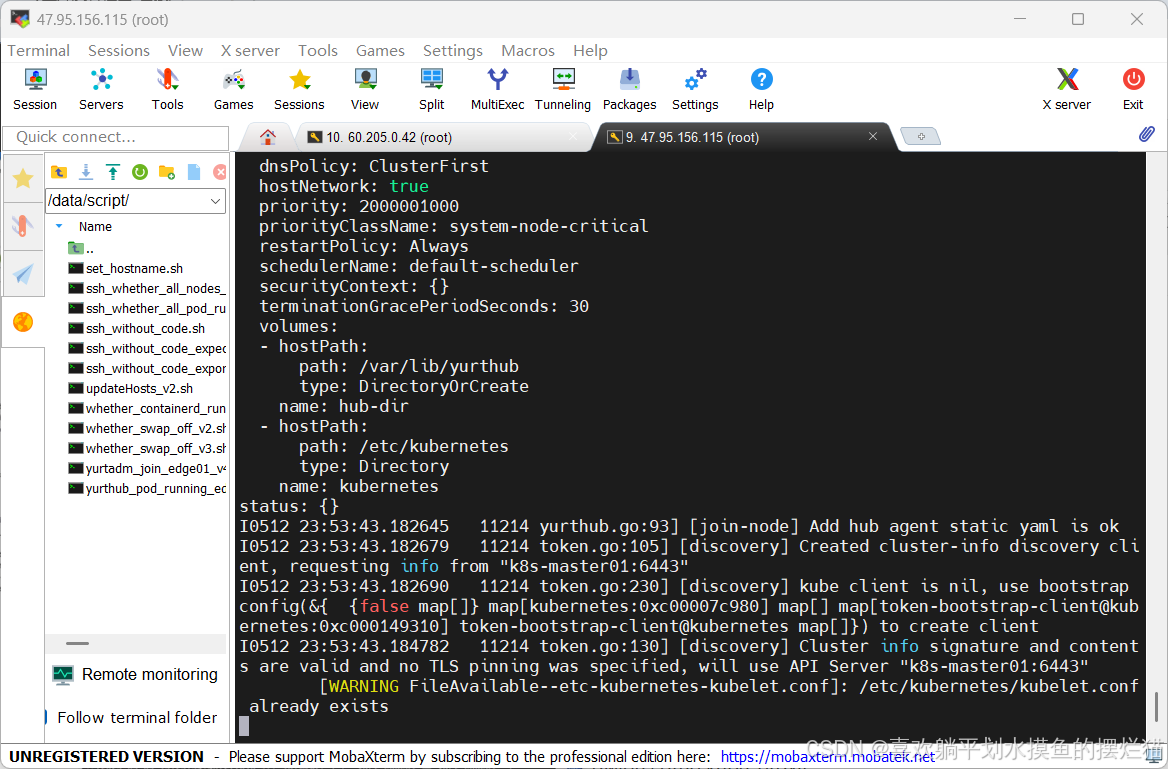Click the Remote monitoring button
The height and width of the screenshot is (769, 1168).
[x=136, y=674]
